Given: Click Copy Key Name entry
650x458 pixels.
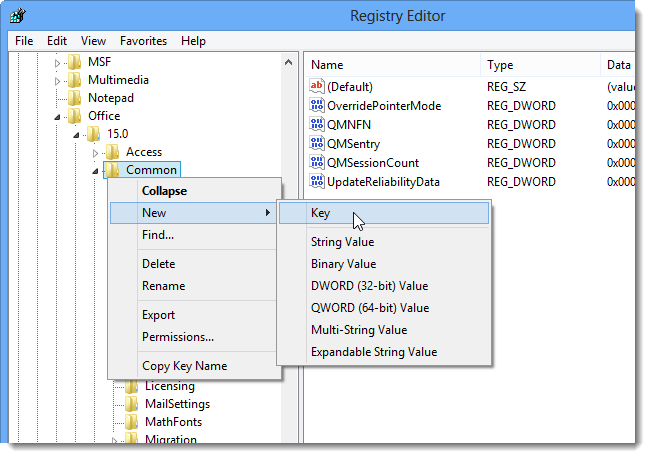Looking at the screenshot, I should point(184,366).
